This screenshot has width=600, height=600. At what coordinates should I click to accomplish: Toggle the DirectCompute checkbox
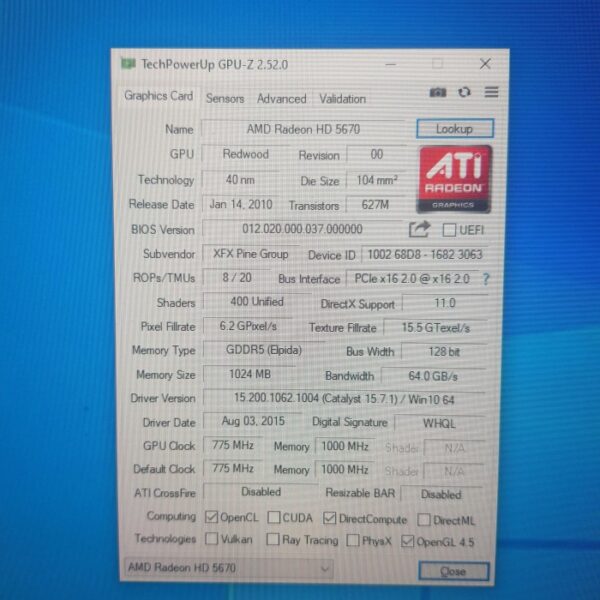[x=329, y=518]
